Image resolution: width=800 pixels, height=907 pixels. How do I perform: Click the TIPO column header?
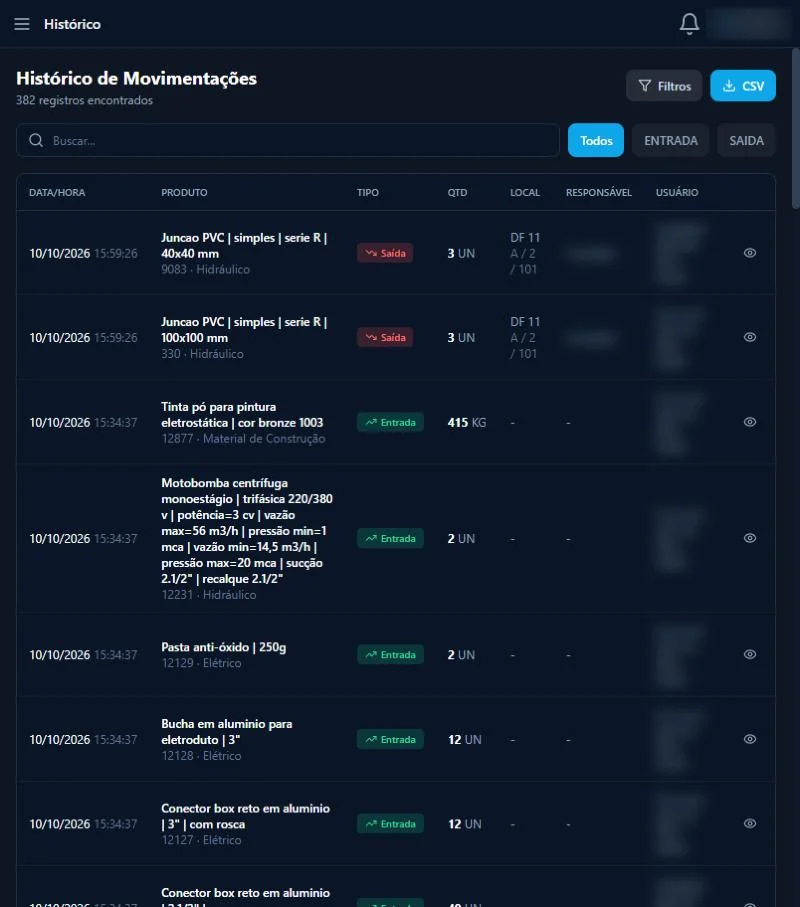368,192
